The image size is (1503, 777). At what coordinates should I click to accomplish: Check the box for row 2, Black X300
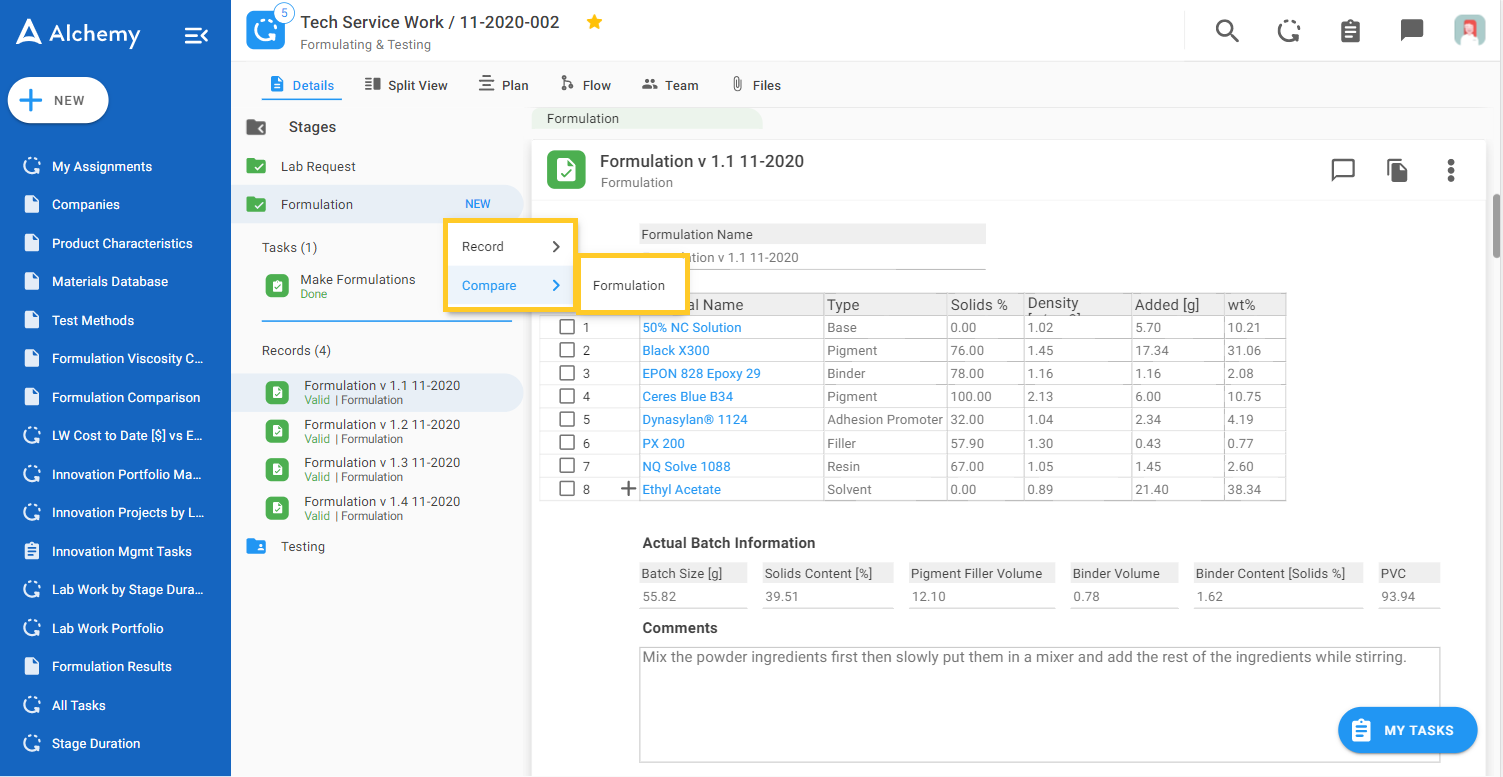pyautogui.click(x=567, y=350)
